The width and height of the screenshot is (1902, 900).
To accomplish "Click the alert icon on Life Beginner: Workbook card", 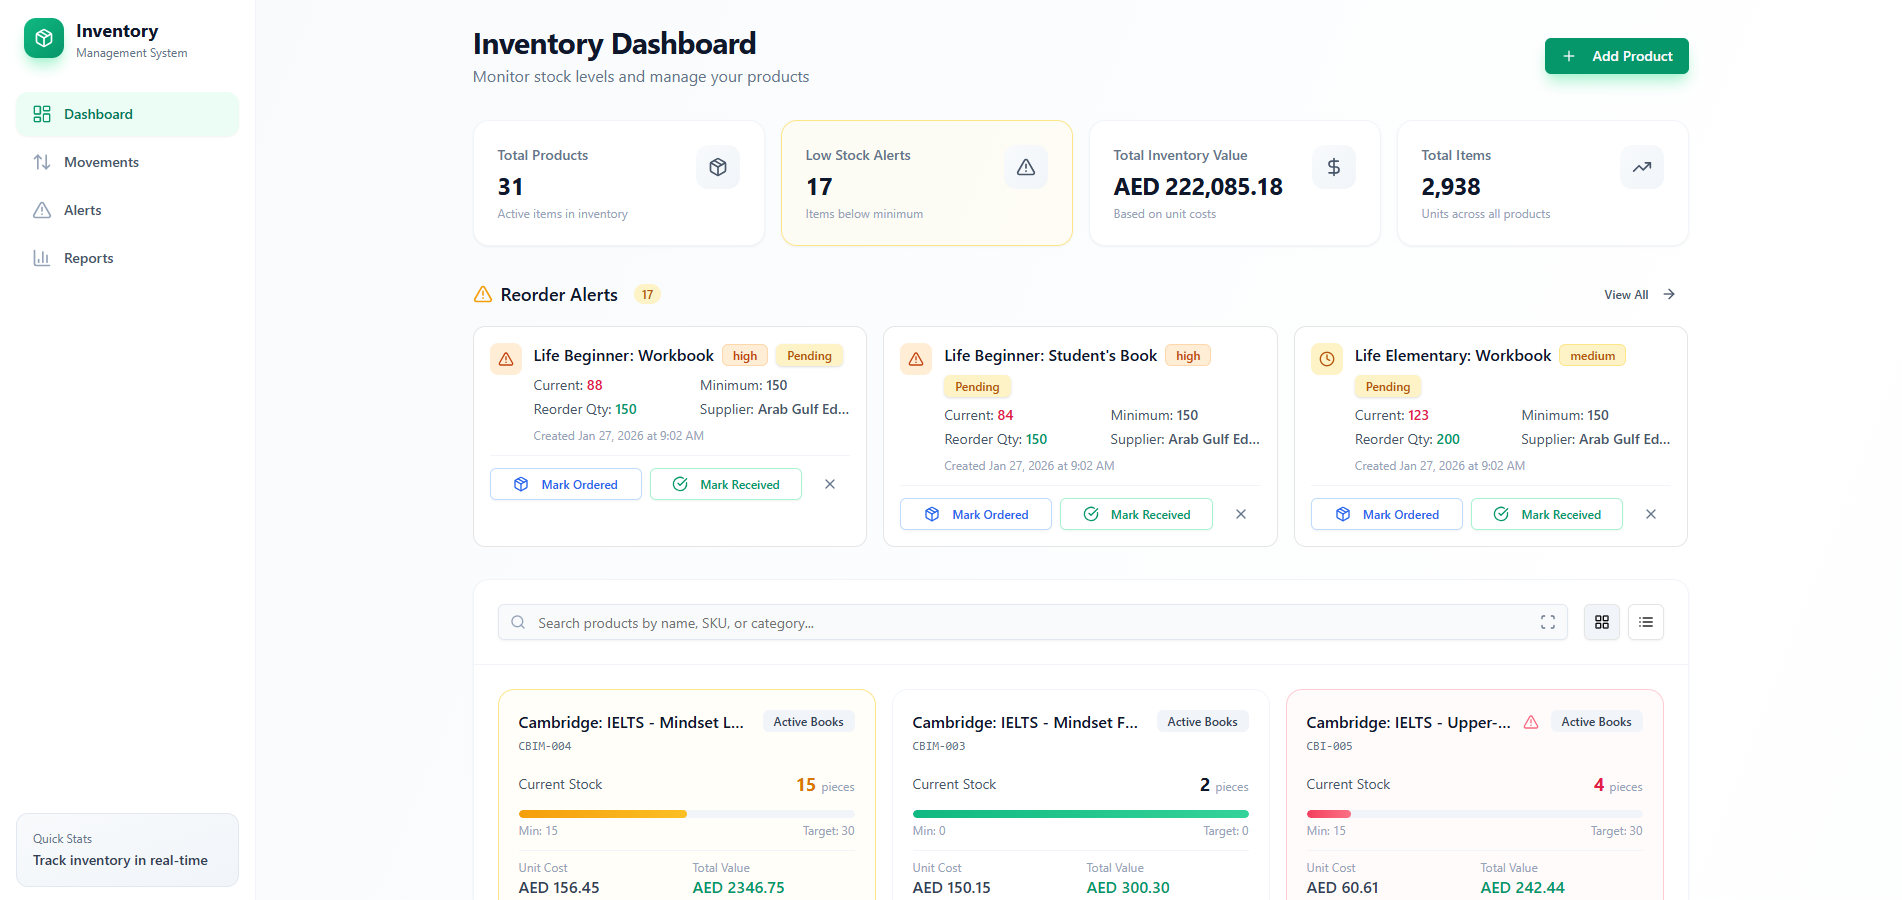I will [x=506, y=359].
